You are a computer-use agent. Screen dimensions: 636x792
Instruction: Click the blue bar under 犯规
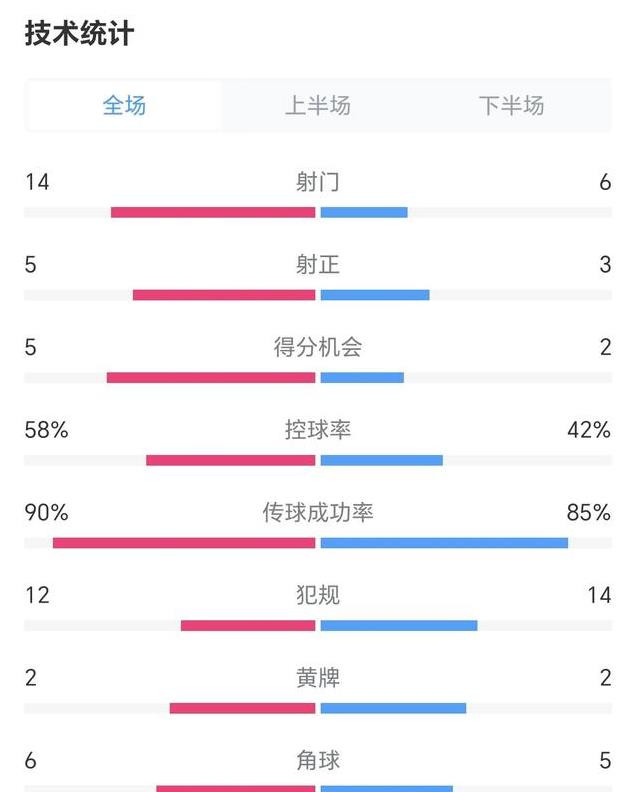pos(399,626)
